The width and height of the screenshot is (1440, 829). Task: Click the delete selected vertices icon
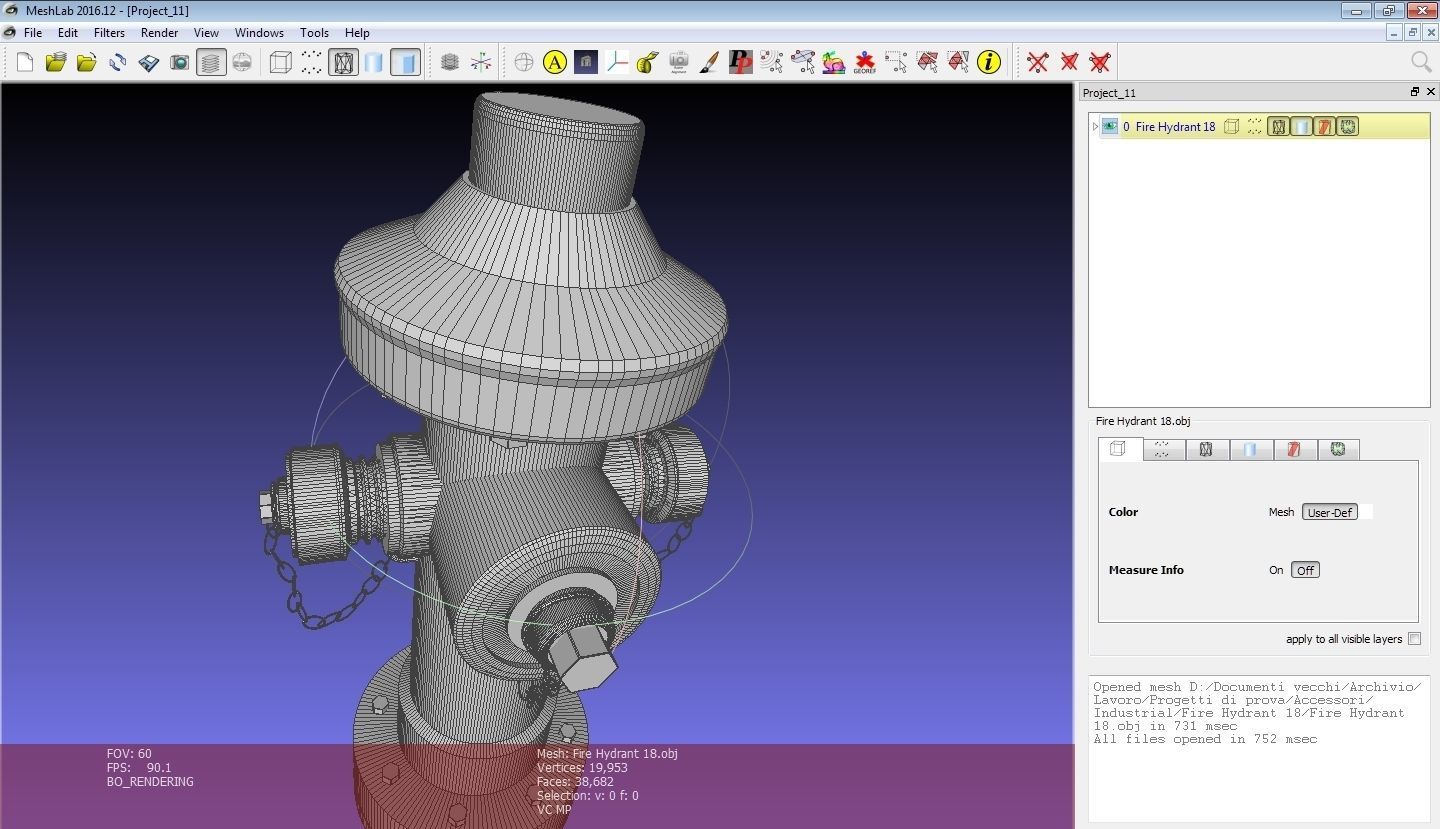pyautogui.click(x=1037, y=62)
